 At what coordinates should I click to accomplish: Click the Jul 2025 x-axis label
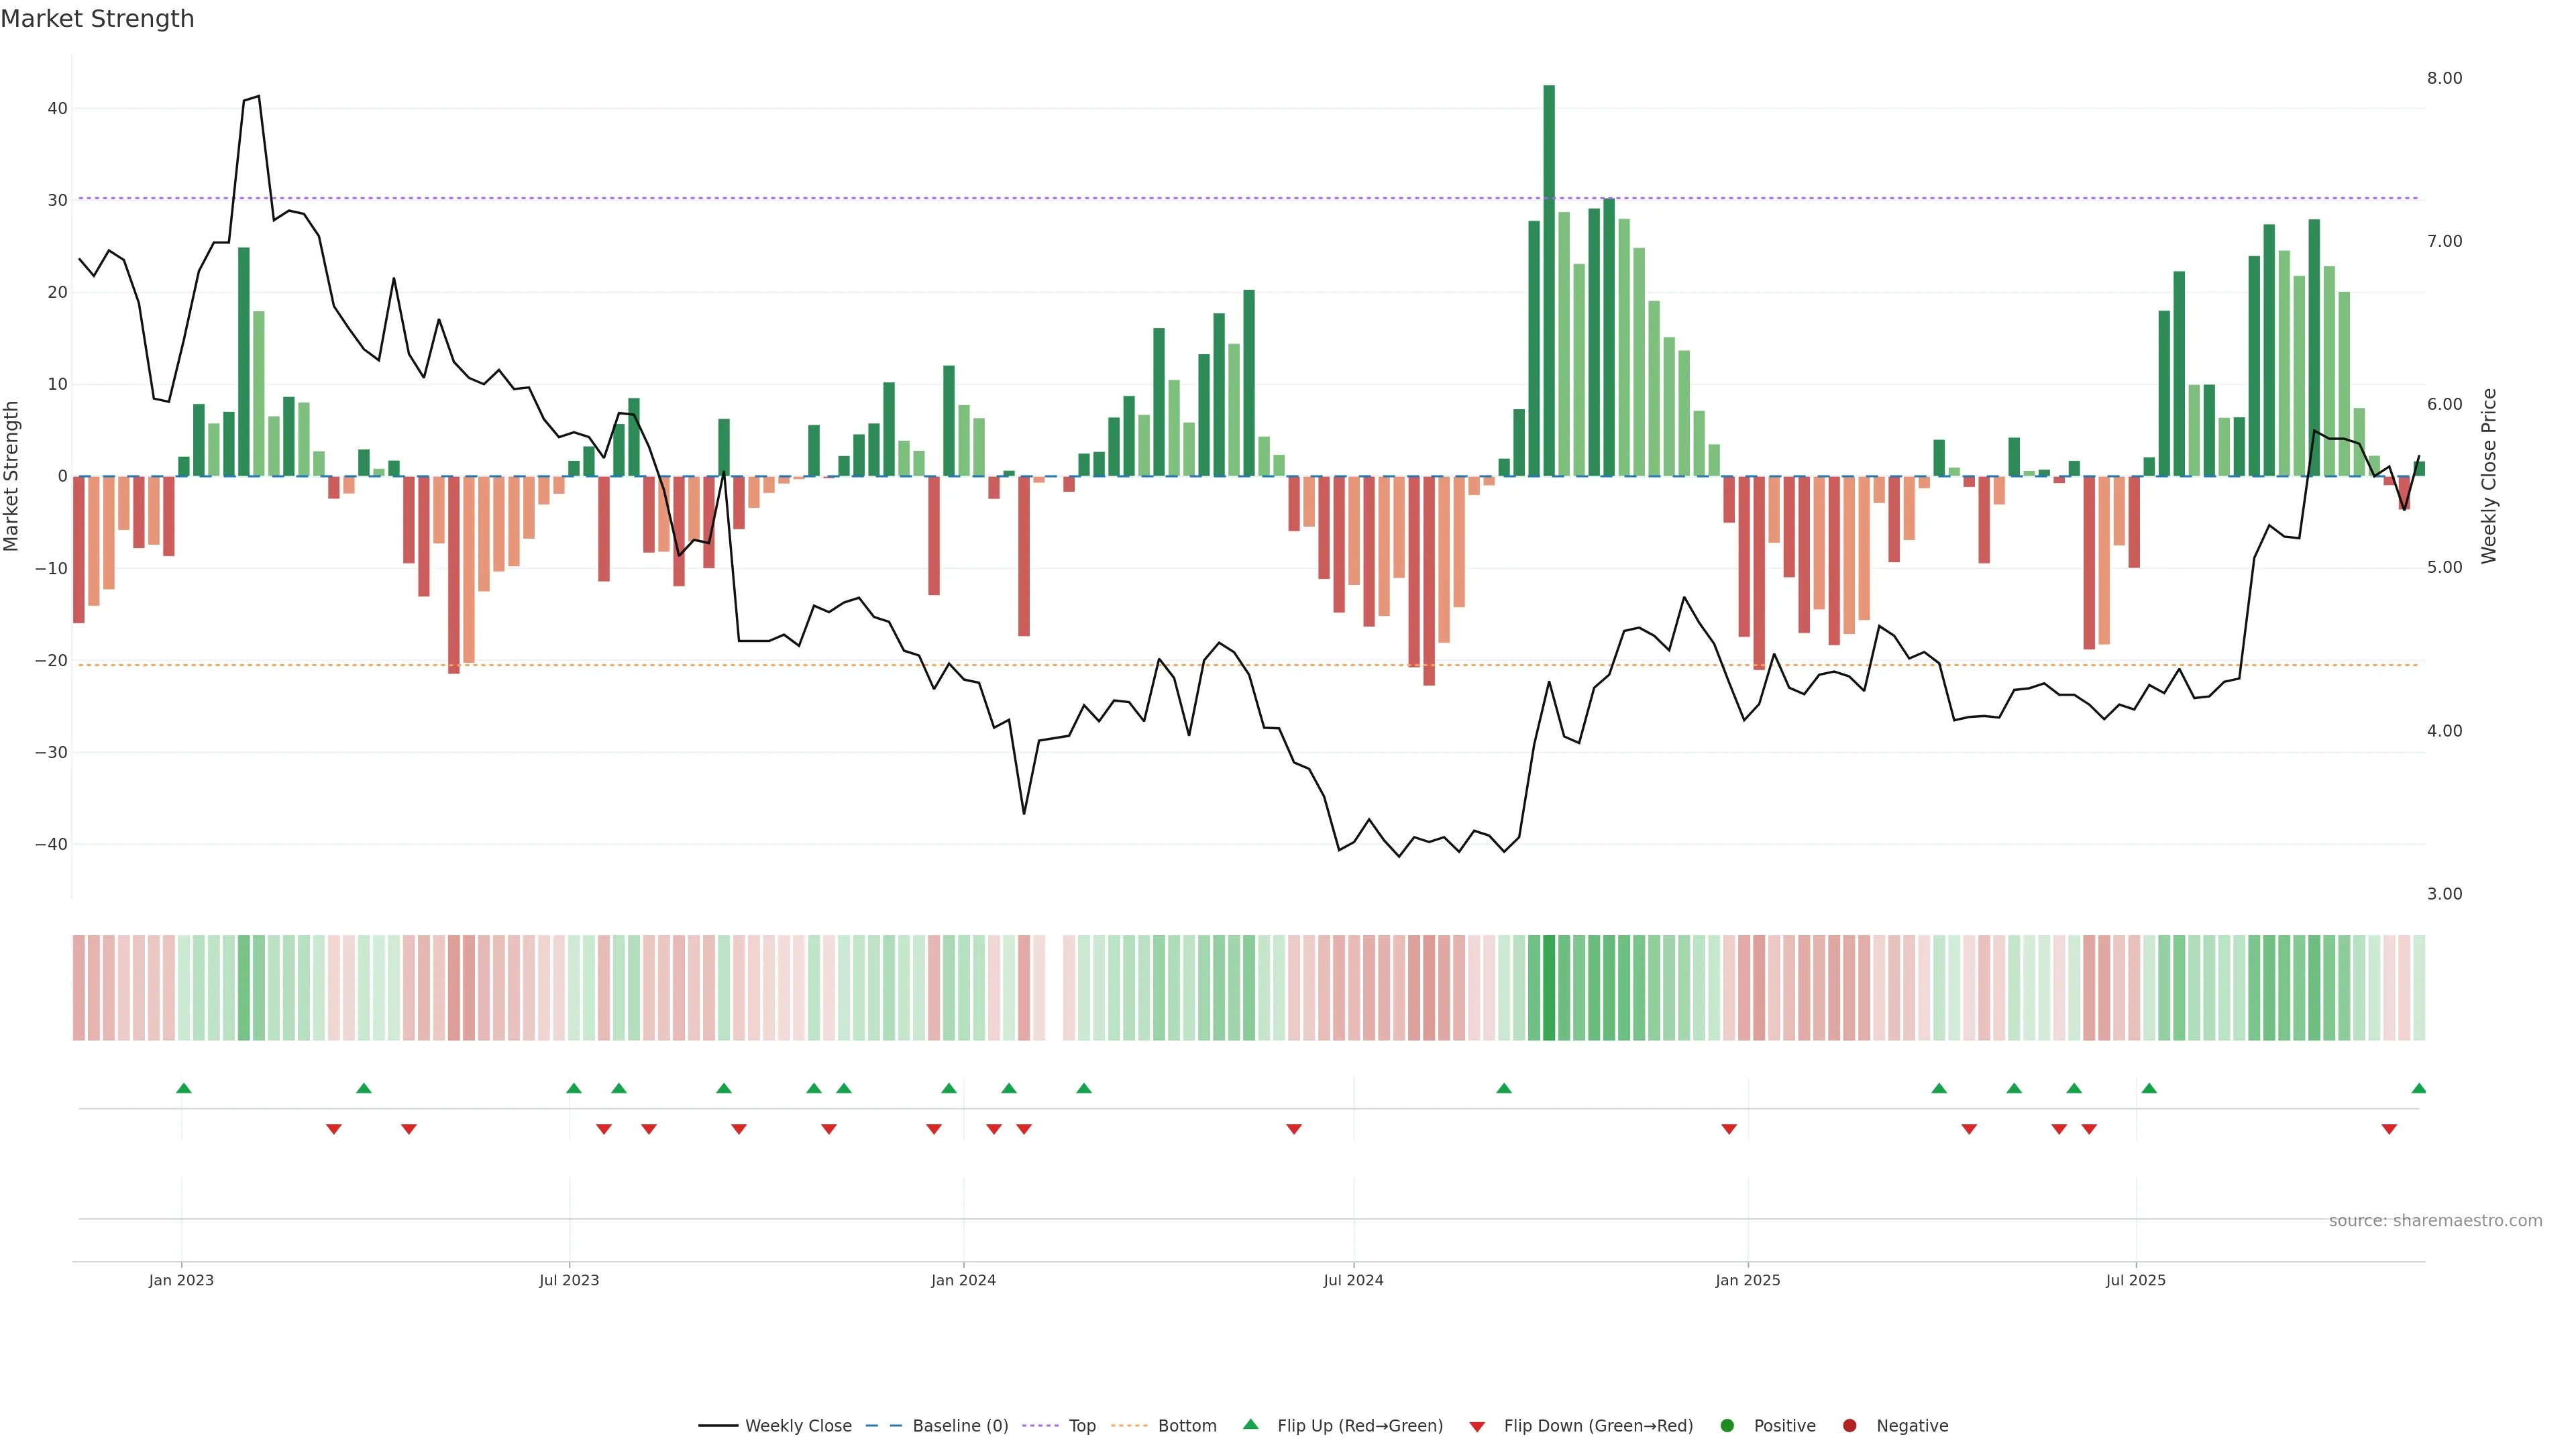2135,1280
